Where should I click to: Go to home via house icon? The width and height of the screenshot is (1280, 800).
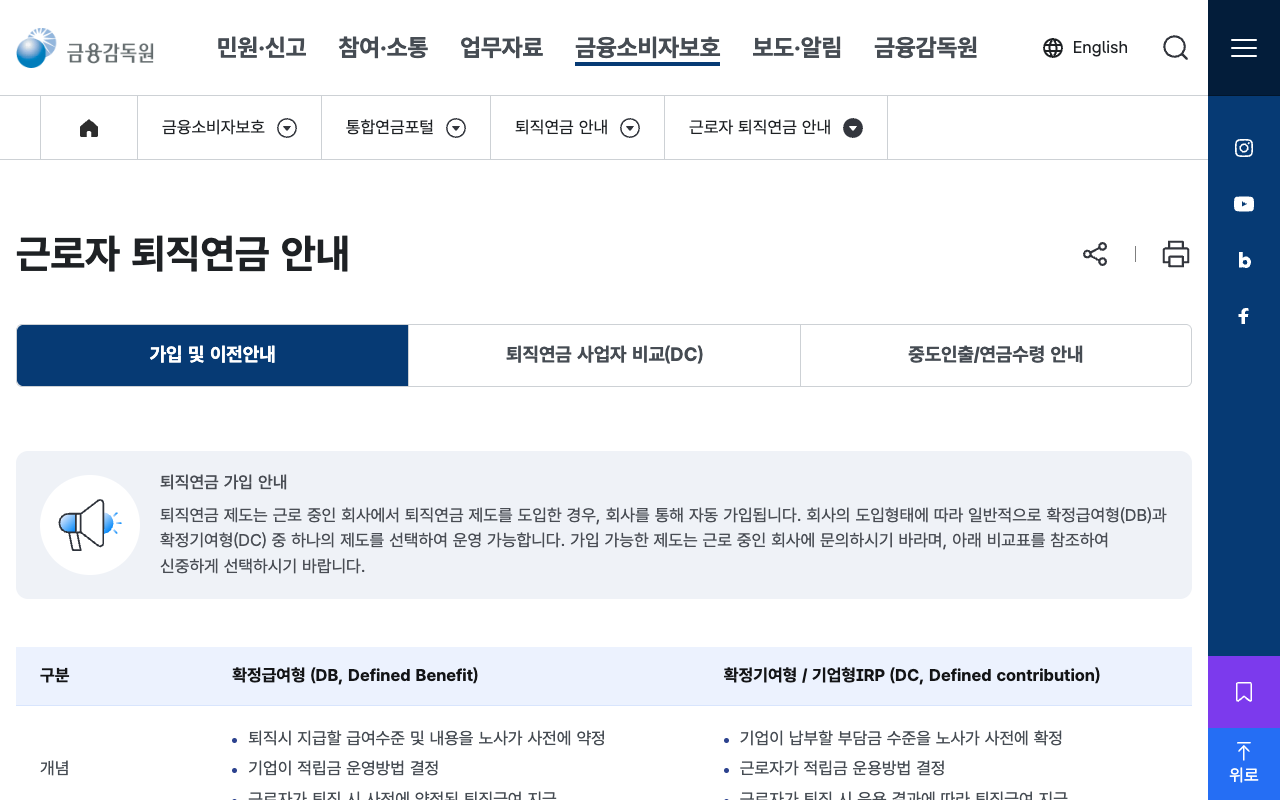pos(89,128)
